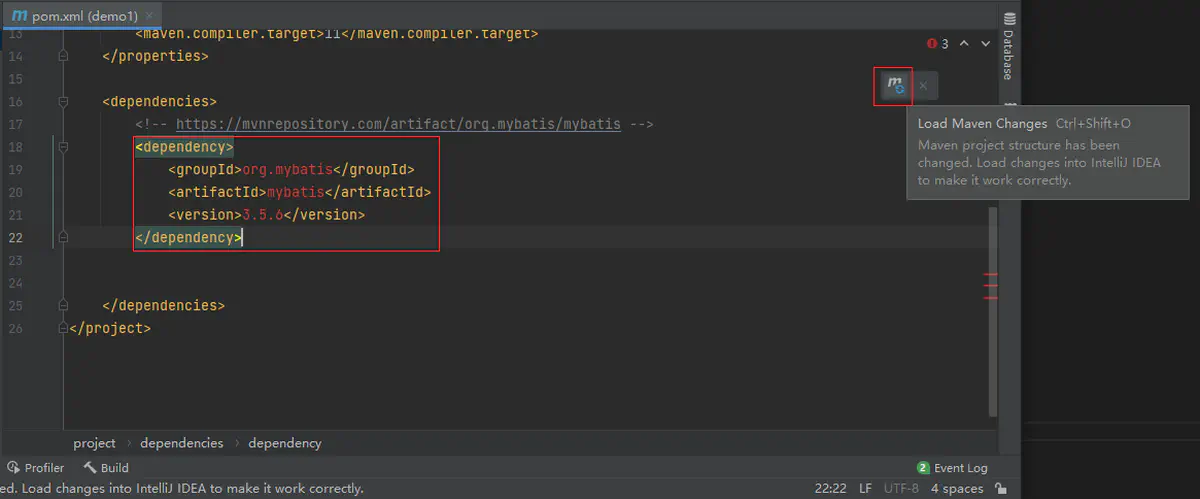Open the Build tool window
1200x499 pixels.
click(x=106, y=468)
